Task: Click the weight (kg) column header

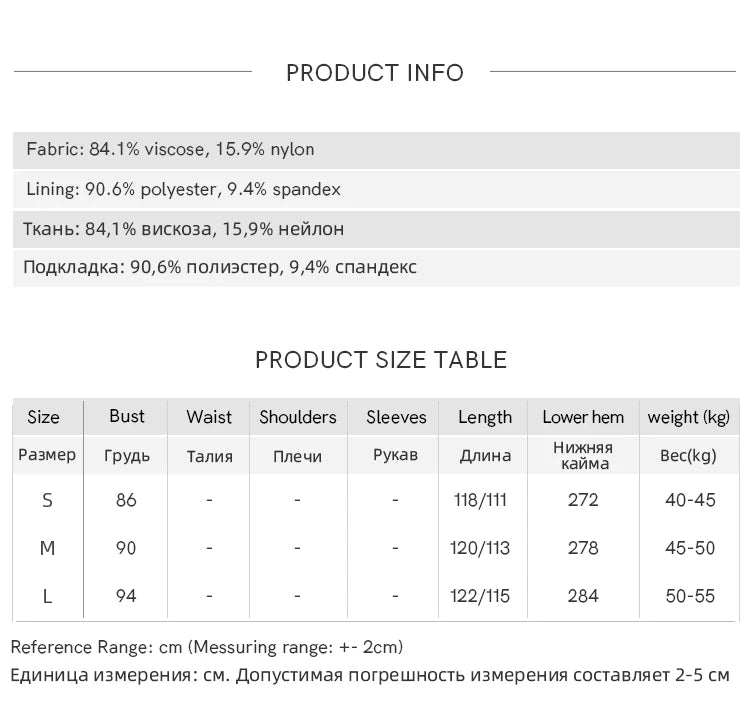Action: [689, 418]
